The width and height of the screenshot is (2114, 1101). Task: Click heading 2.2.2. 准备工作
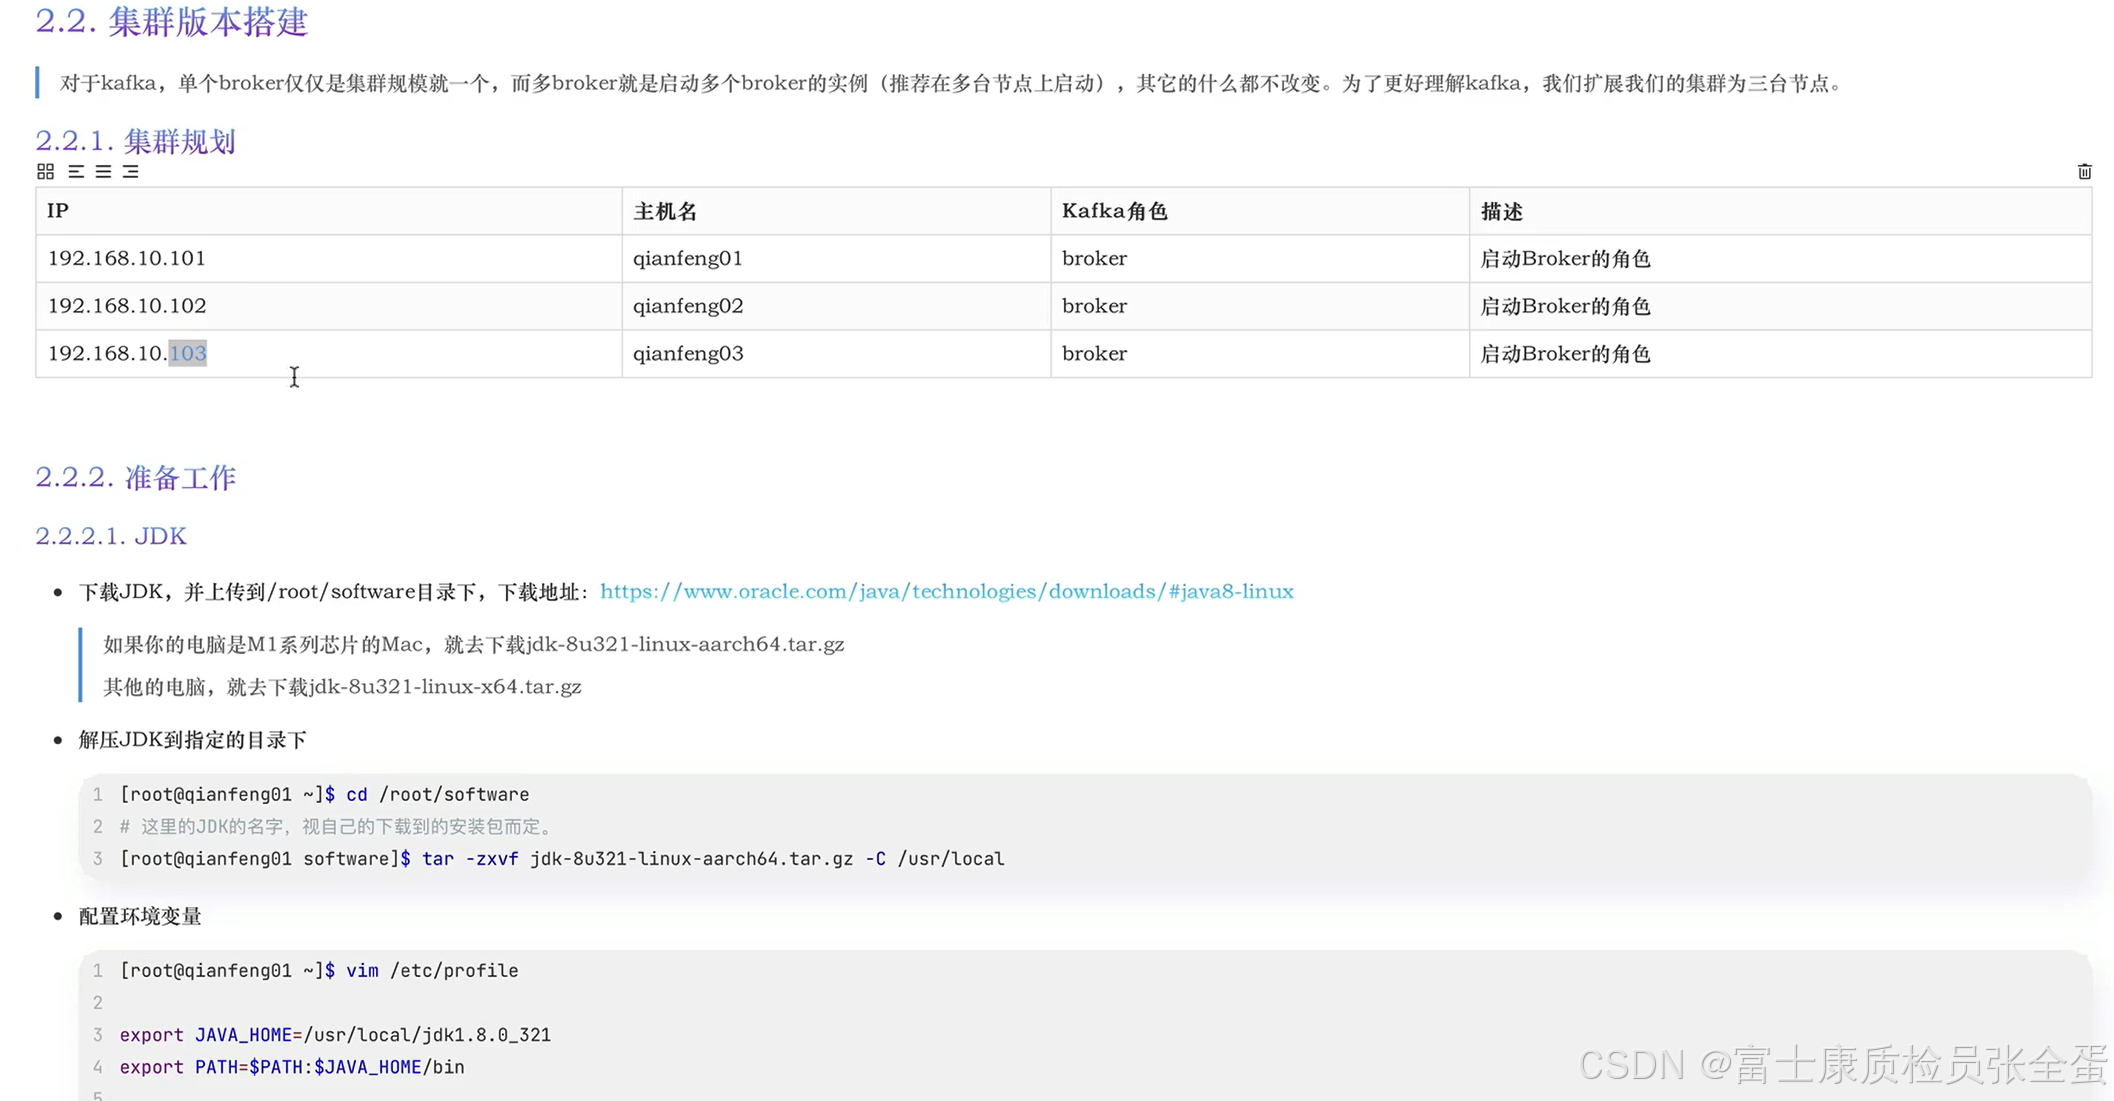coord(135,477)
